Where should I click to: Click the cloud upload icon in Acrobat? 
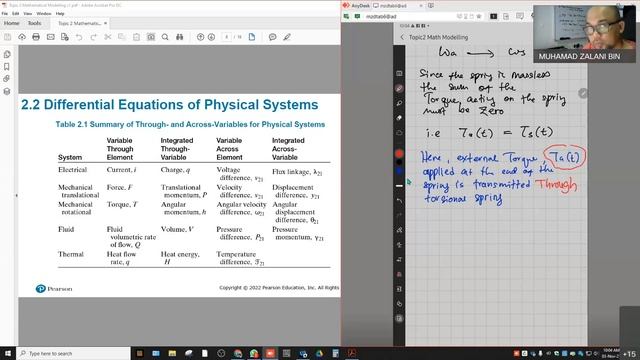coord(22,37)
